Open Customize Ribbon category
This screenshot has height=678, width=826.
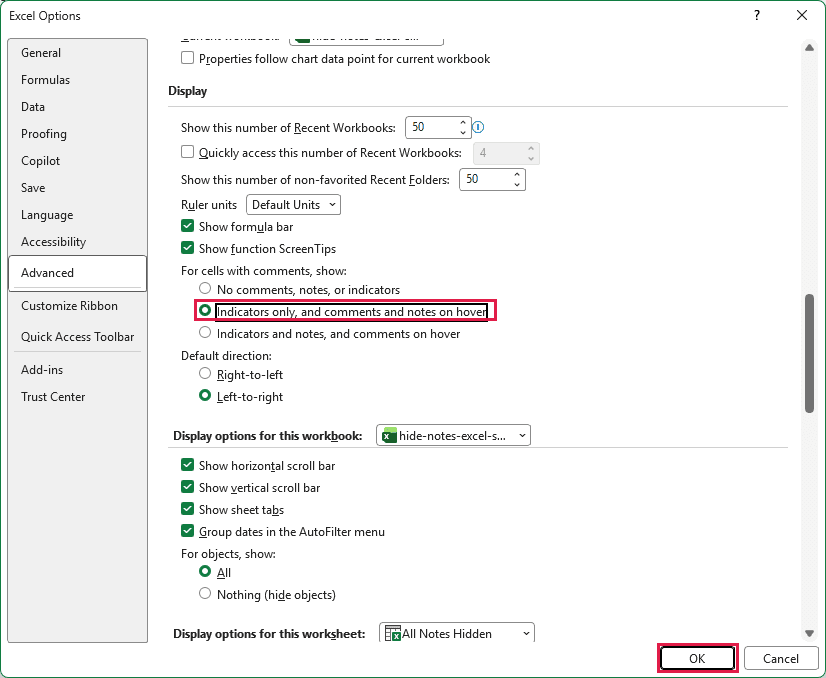click(77, 306)
